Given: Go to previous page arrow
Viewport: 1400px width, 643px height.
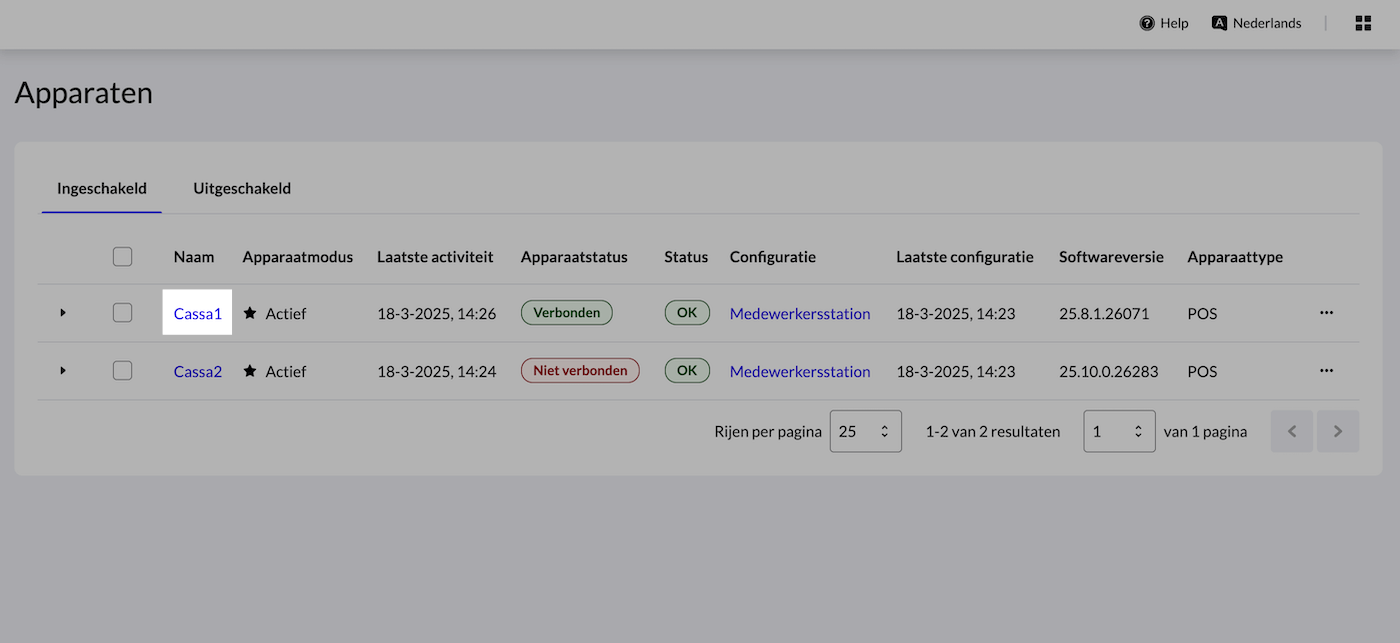Looking at the screenshot, I should pyautogui.click(x=1292, y=431).
